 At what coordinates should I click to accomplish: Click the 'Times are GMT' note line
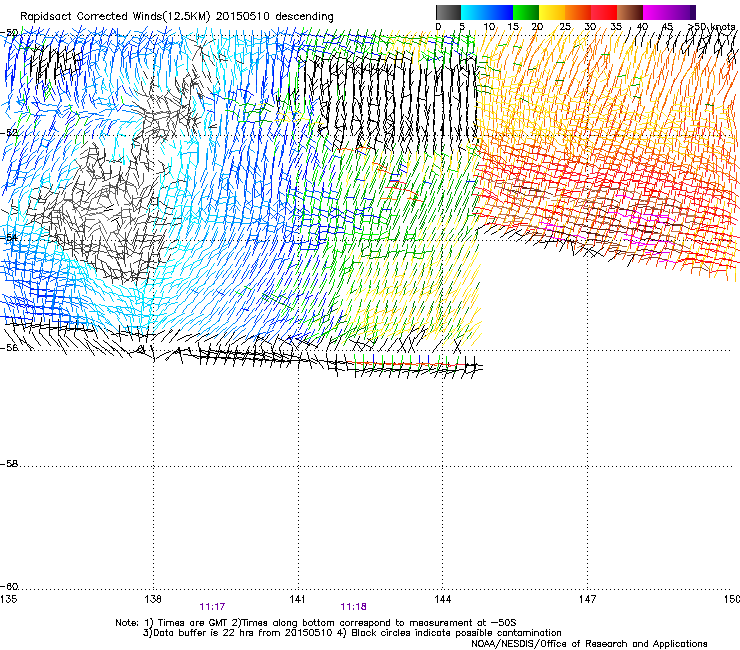(316, 623)
